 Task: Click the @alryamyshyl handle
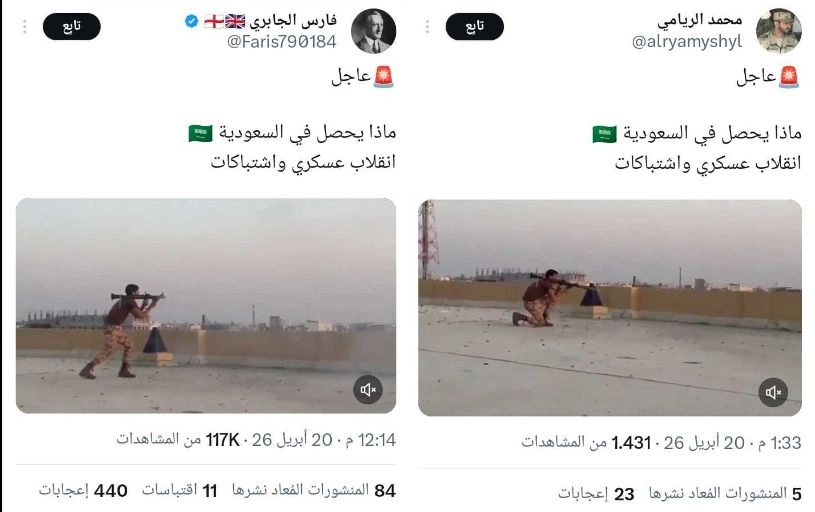coord(687,42)
